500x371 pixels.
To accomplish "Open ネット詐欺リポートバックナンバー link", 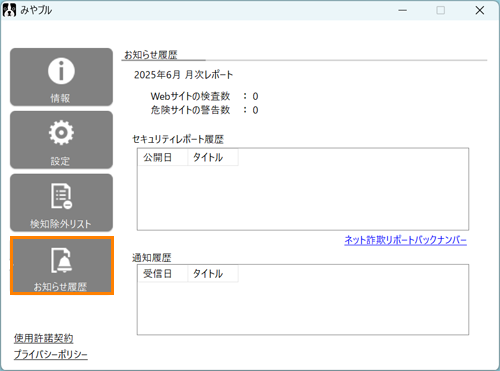I will 405,240.
